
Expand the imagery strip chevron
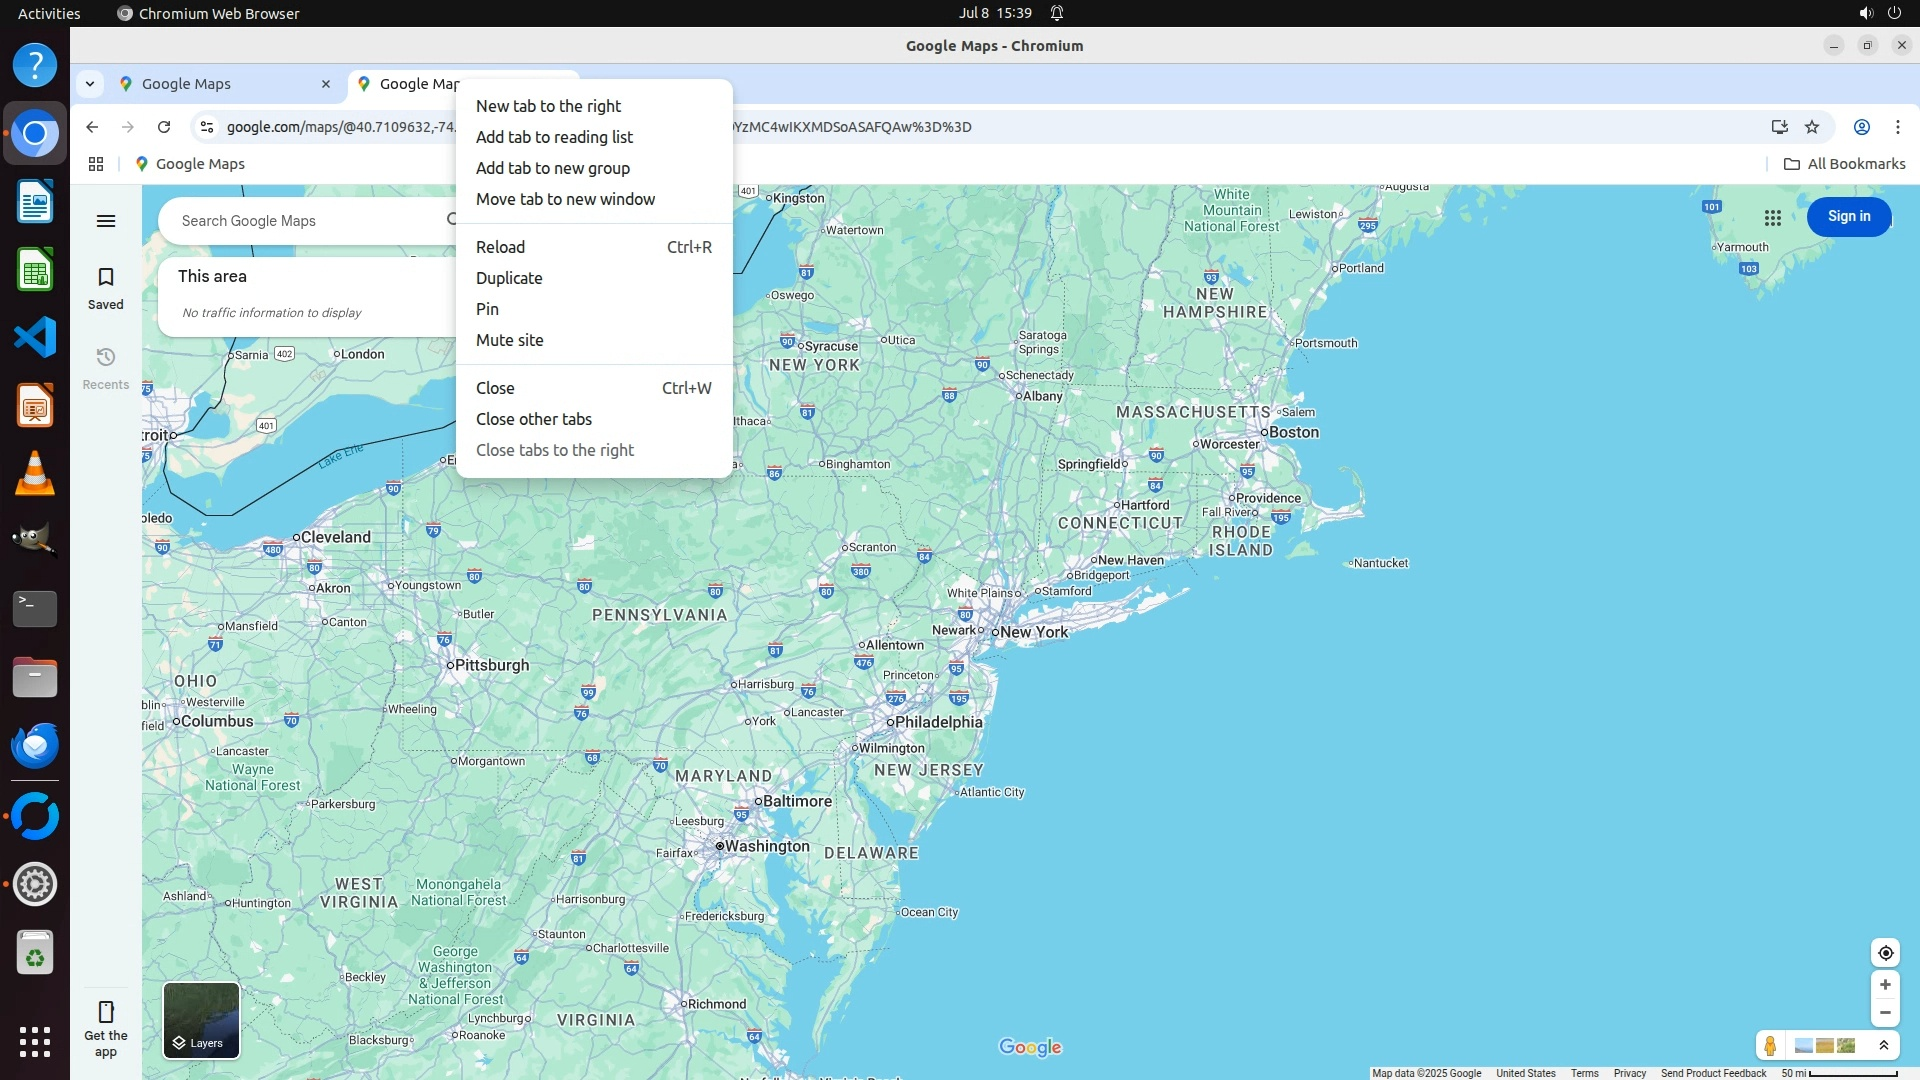tap(1884, 1046)
